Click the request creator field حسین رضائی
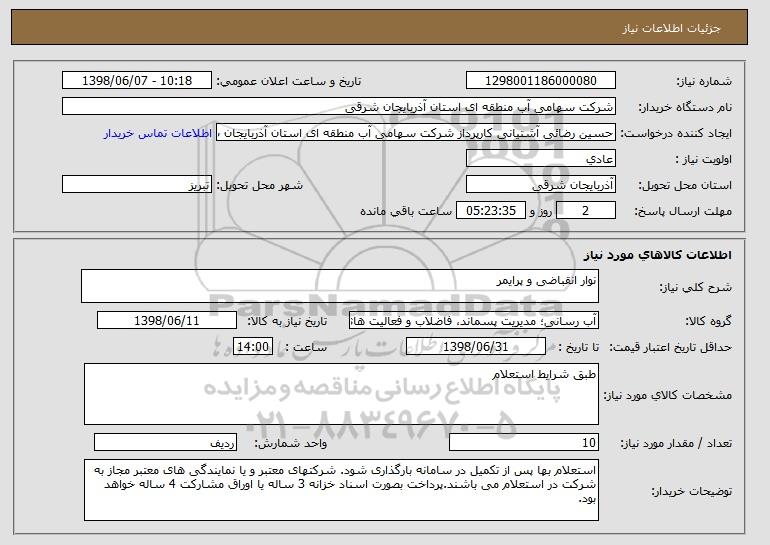This screenshot has width=770, height=545. tap(416, 133)
